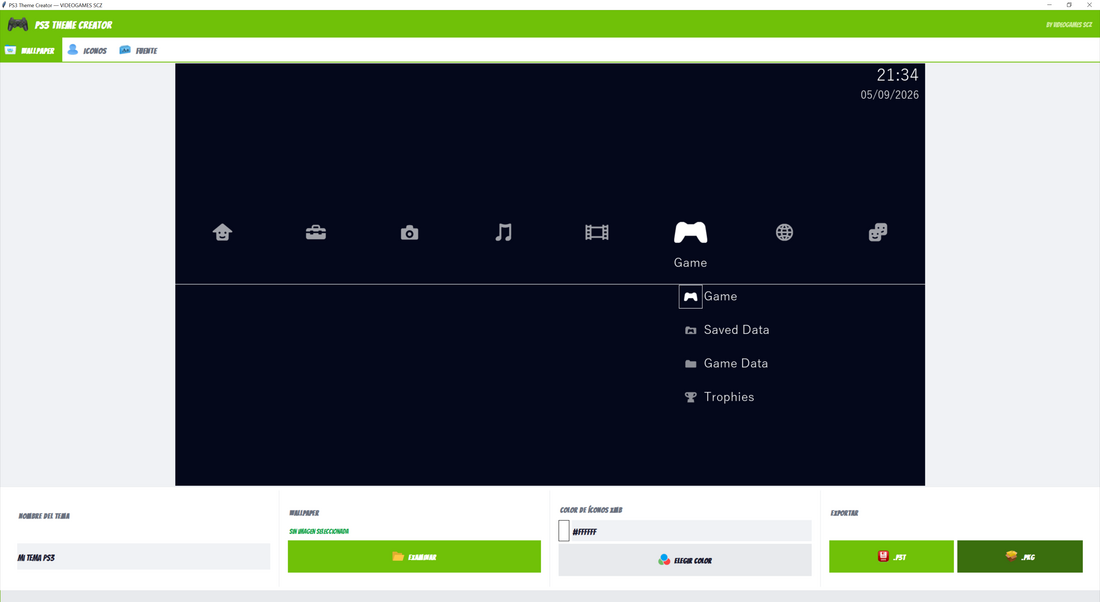
Task: Switch to the Wallpaper tab
Action: pyautogui.click(x=31, y=51)
